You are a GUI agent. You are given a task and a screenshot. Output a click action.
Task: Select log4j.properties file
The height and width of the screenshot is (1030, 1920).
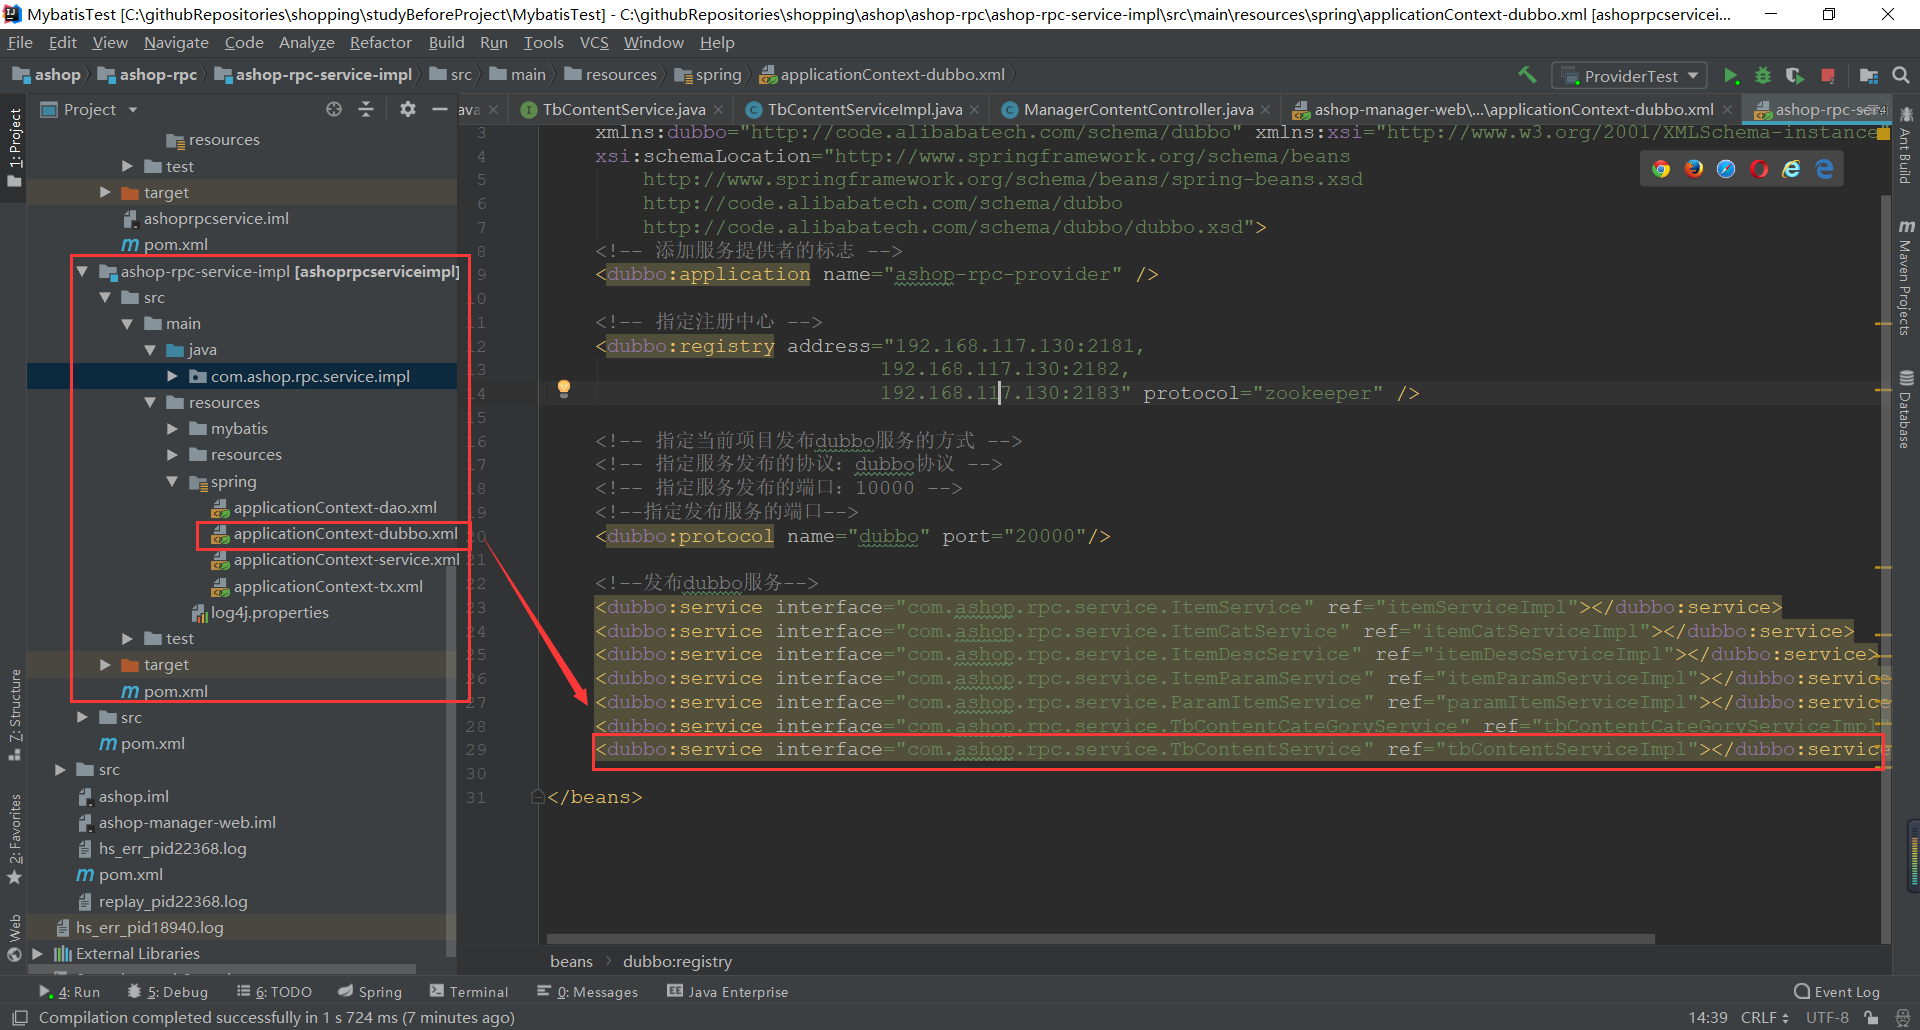tap(270, 613)
